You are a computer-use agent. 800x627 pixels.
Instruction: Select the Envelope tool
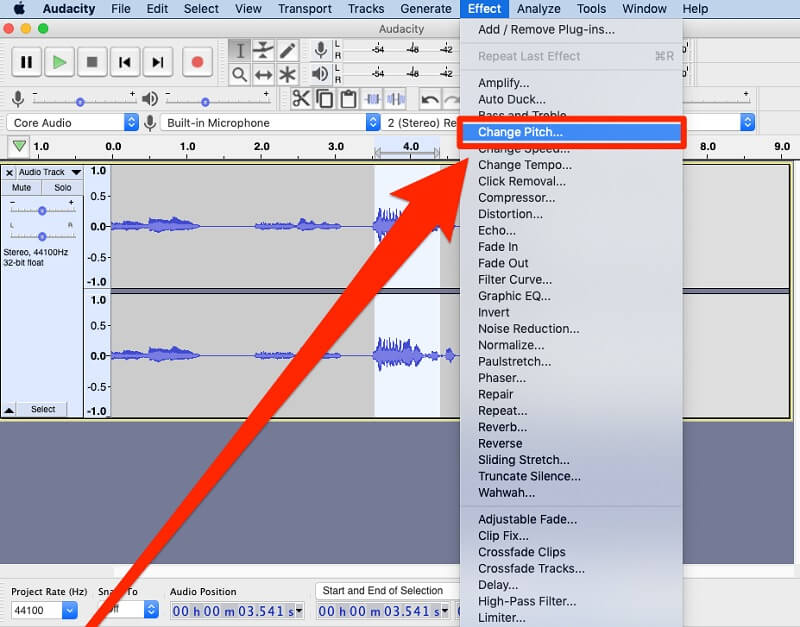pyautogui.click(x=262, y=50)
